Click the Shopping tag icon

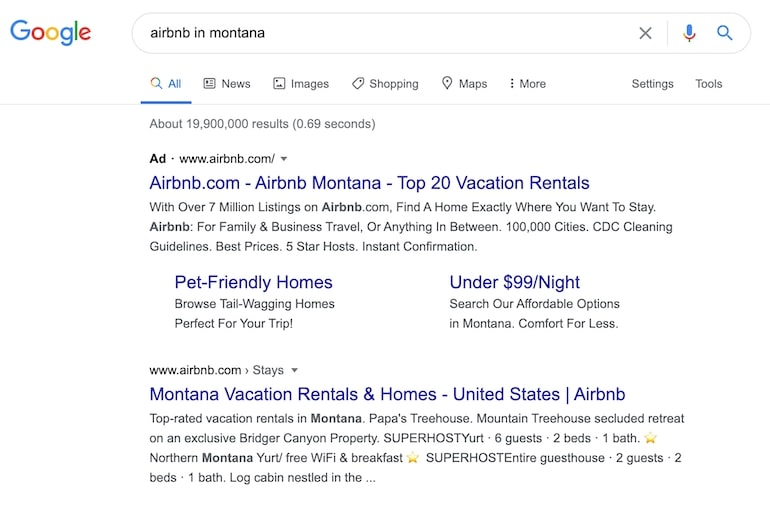point(357,84)
